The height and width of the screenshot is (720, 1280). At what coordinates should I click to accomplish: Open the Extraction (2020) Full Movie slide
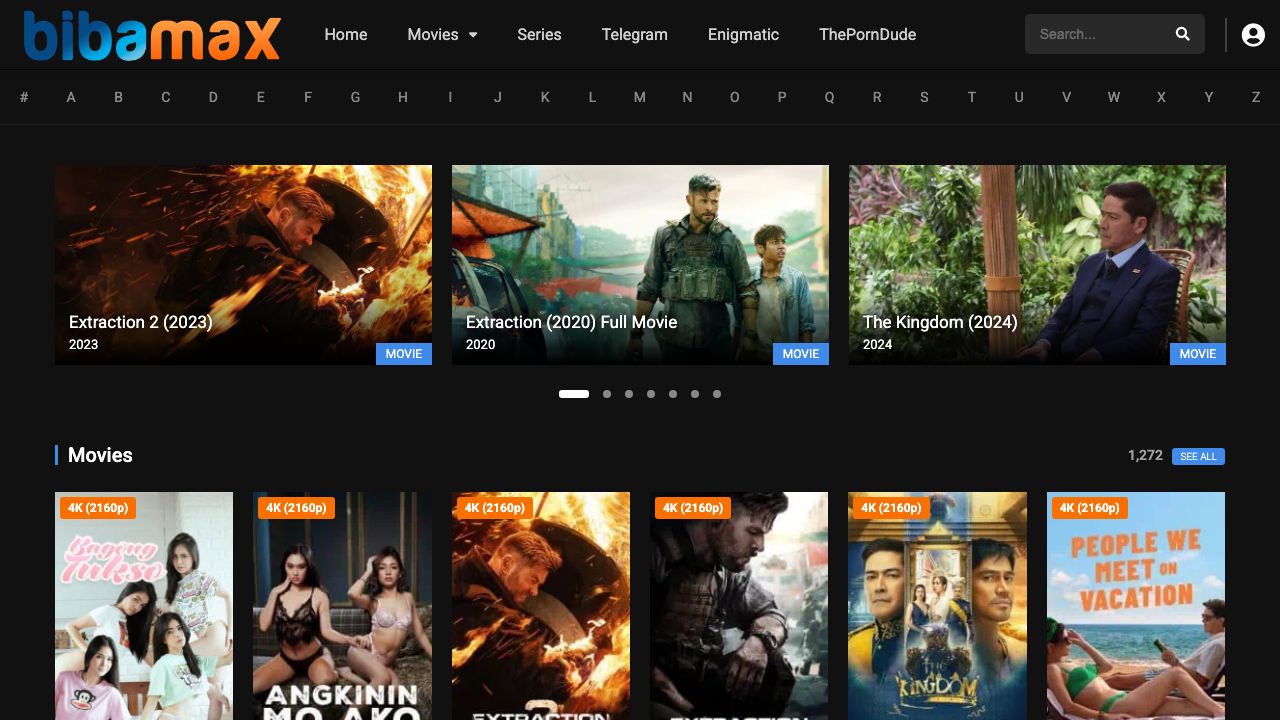[x=640, y=265]
